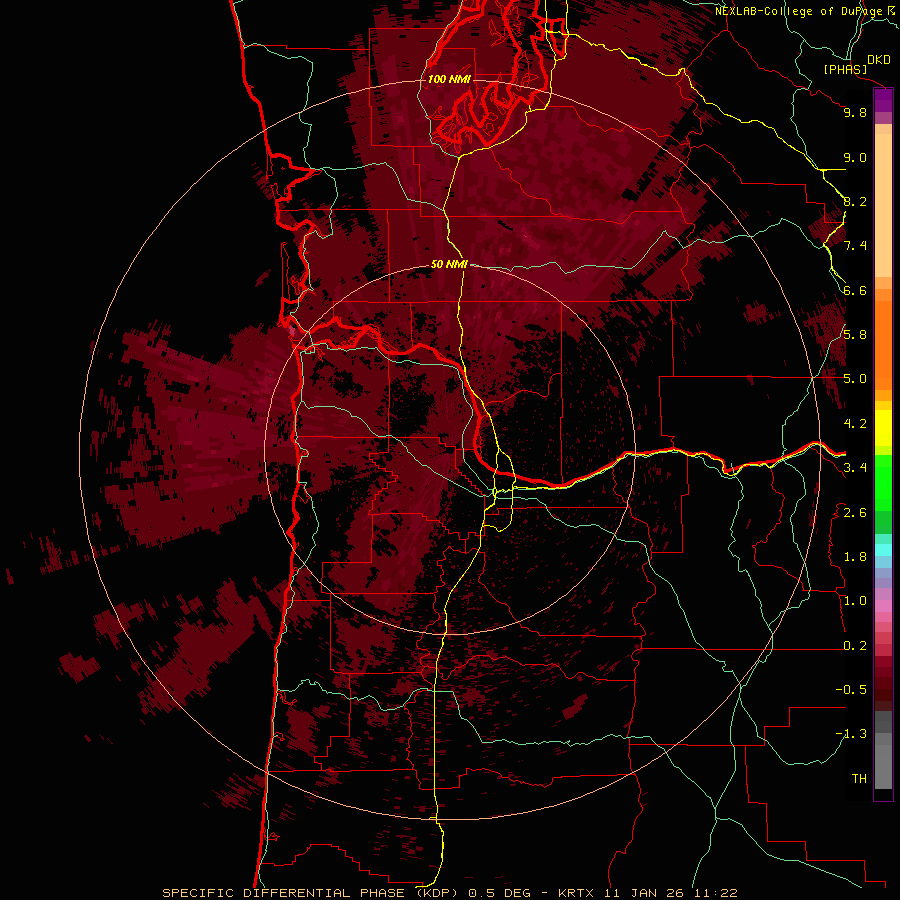Click the 9.0 value on the legend
The image size is (900, 900).
(855, 157)
